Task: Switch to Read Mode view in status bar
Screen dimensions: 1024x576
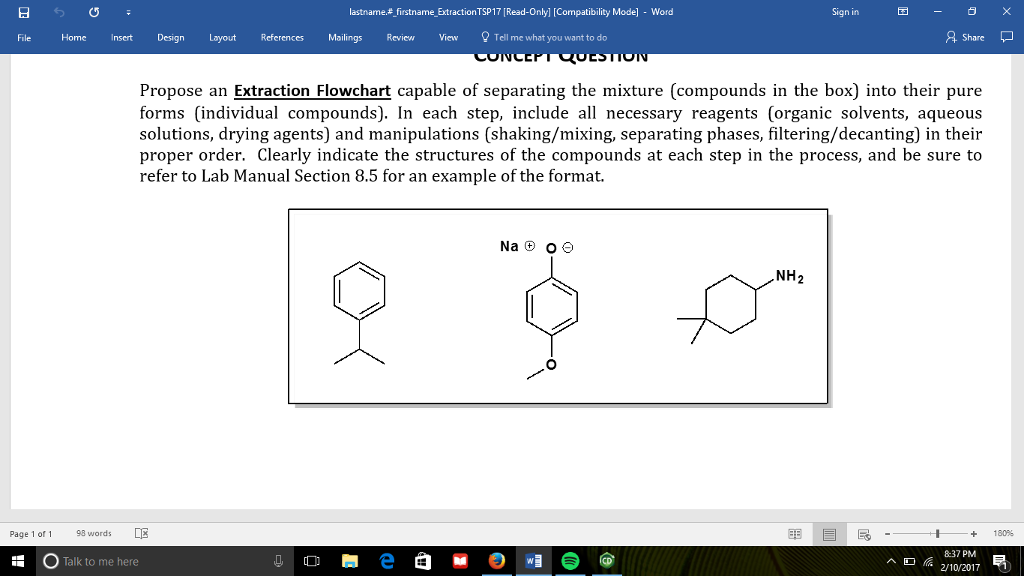Action: tap(795, 533)
